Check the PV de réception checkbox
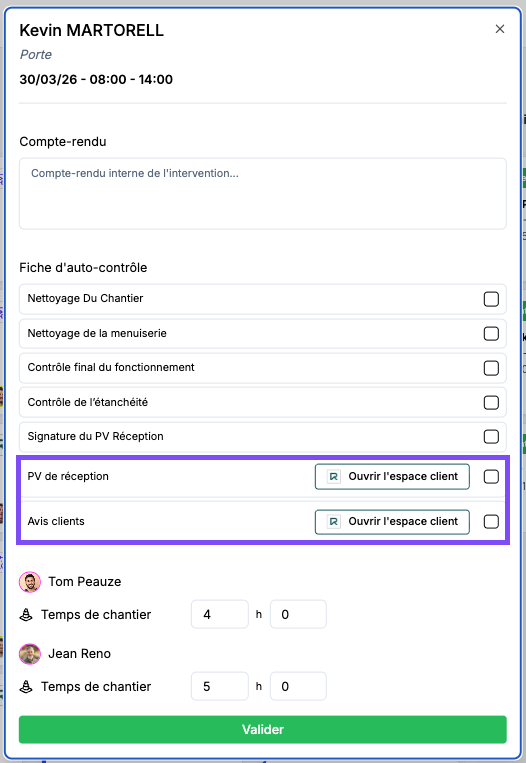Image resolution: width=526 pixels, height=763 pixels. tap(491, 476)
